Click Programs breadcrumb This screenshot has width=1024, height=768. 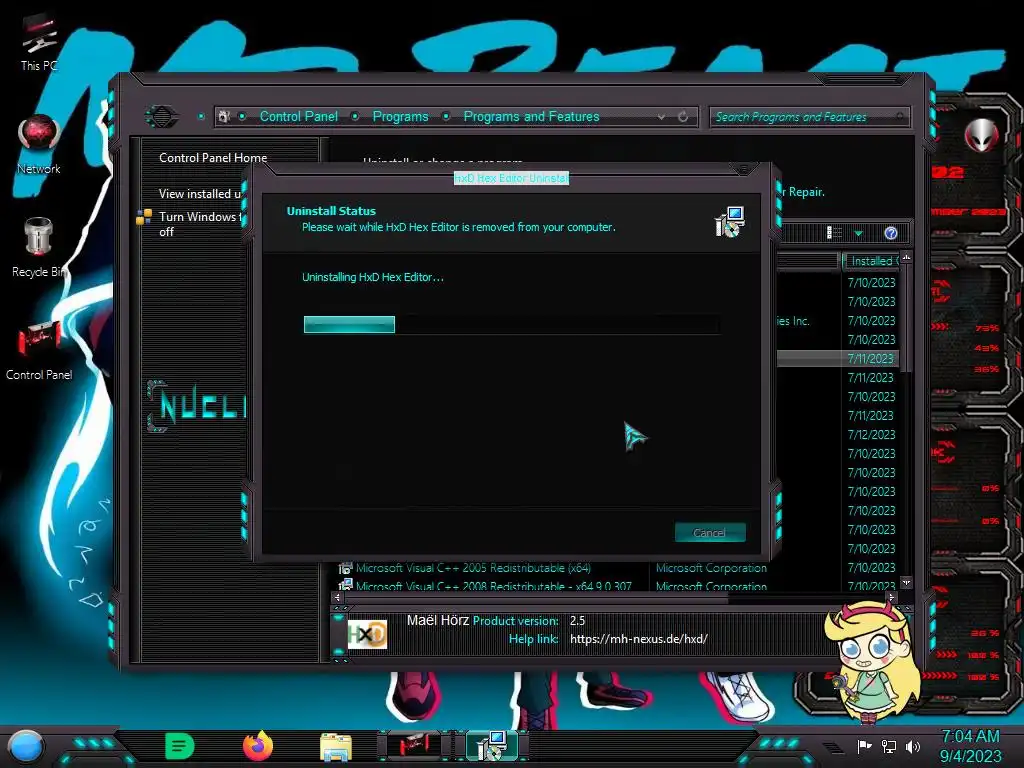400,117
